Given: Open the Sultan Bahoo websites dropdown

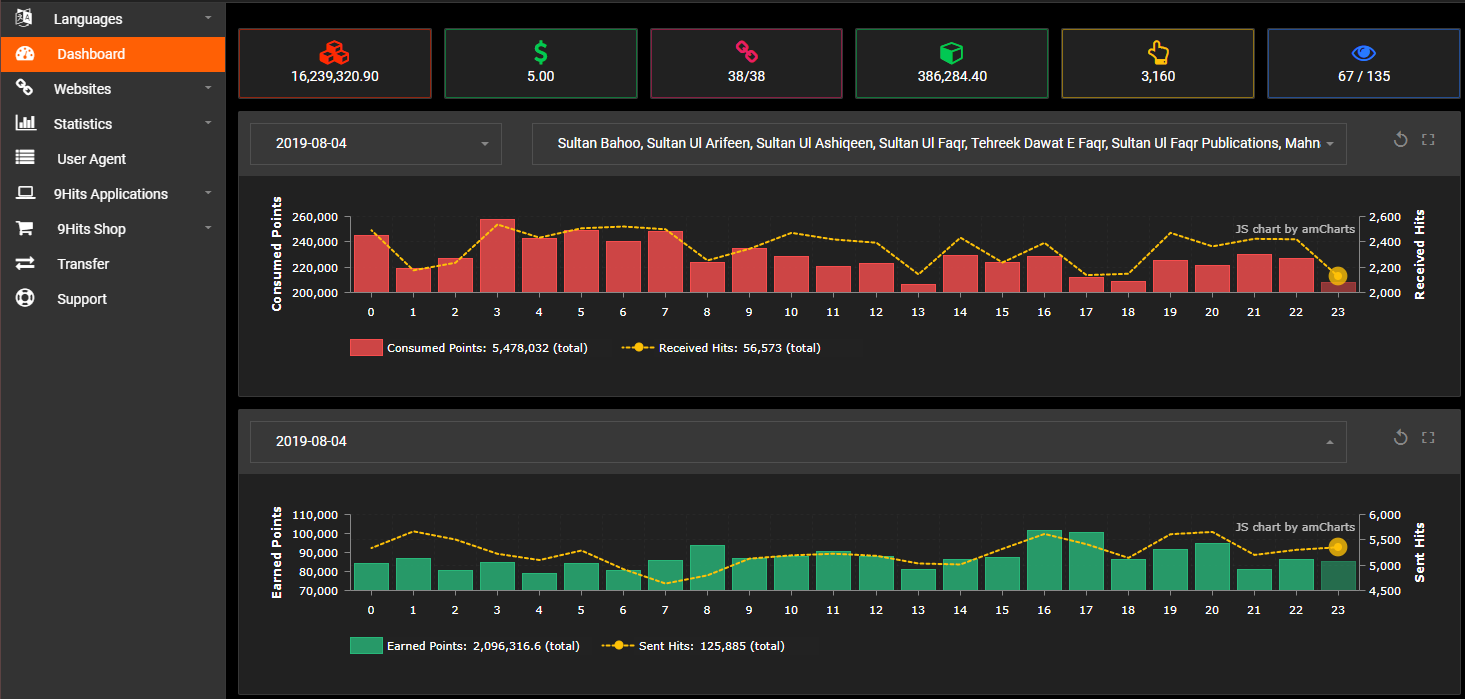Looking at the screenshot, I should click(x=938, y=144).
